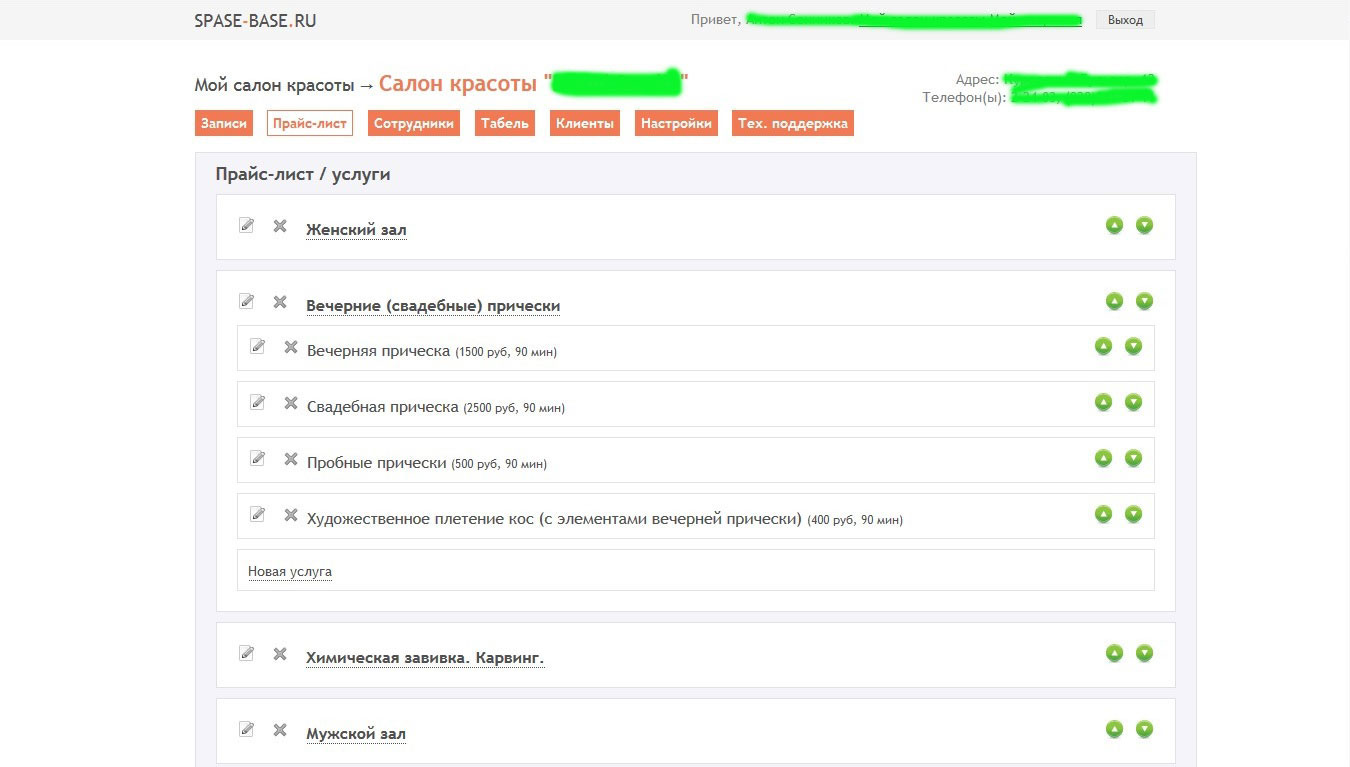Move Вечерние (свадебные) прически category up
Screen dimensions: 1350x767
tap(1115, 301)
